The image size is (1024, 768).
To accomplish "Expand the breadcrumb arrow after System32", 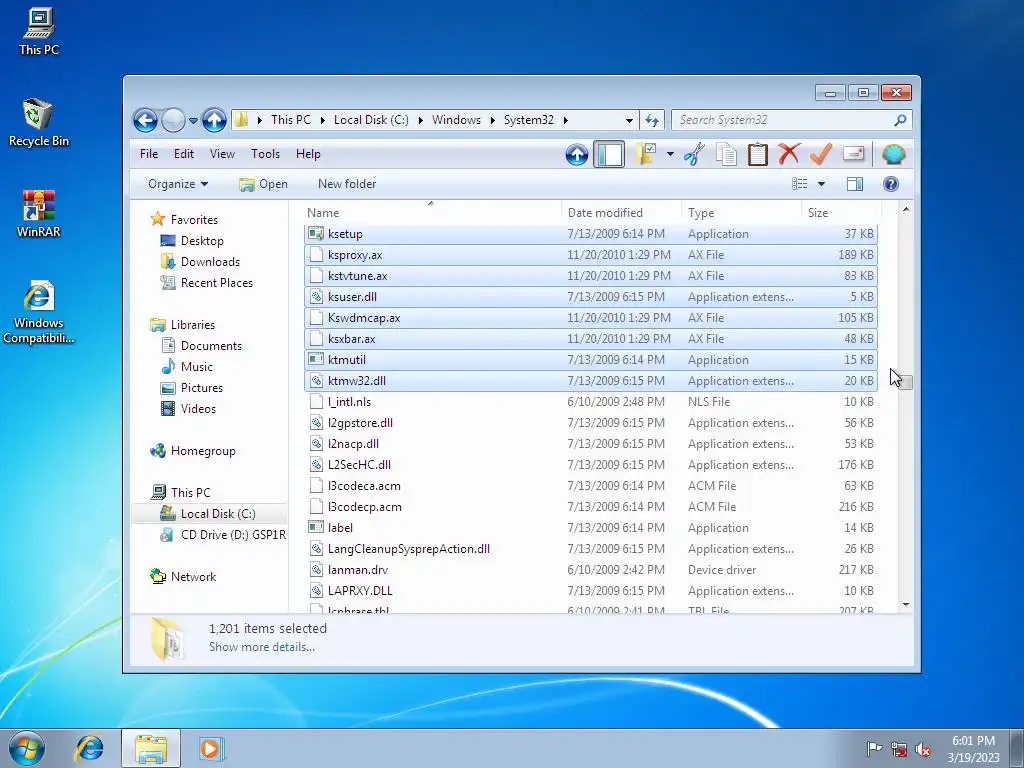I will click(566, 120).
